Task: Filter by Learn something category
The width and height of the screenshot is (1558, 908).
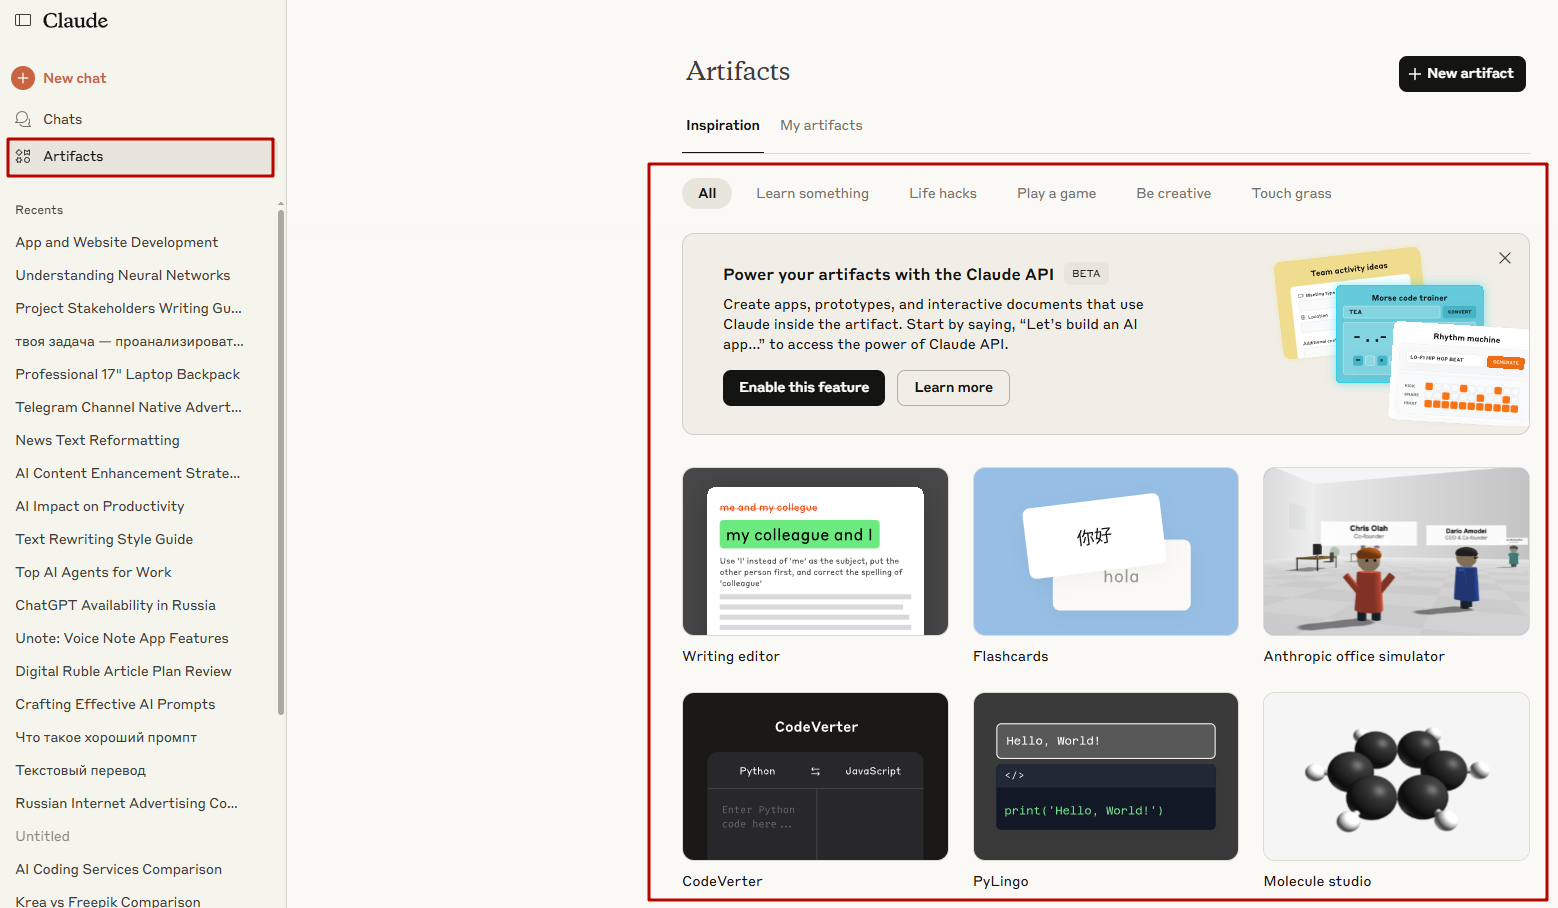Action: (812, 193)
